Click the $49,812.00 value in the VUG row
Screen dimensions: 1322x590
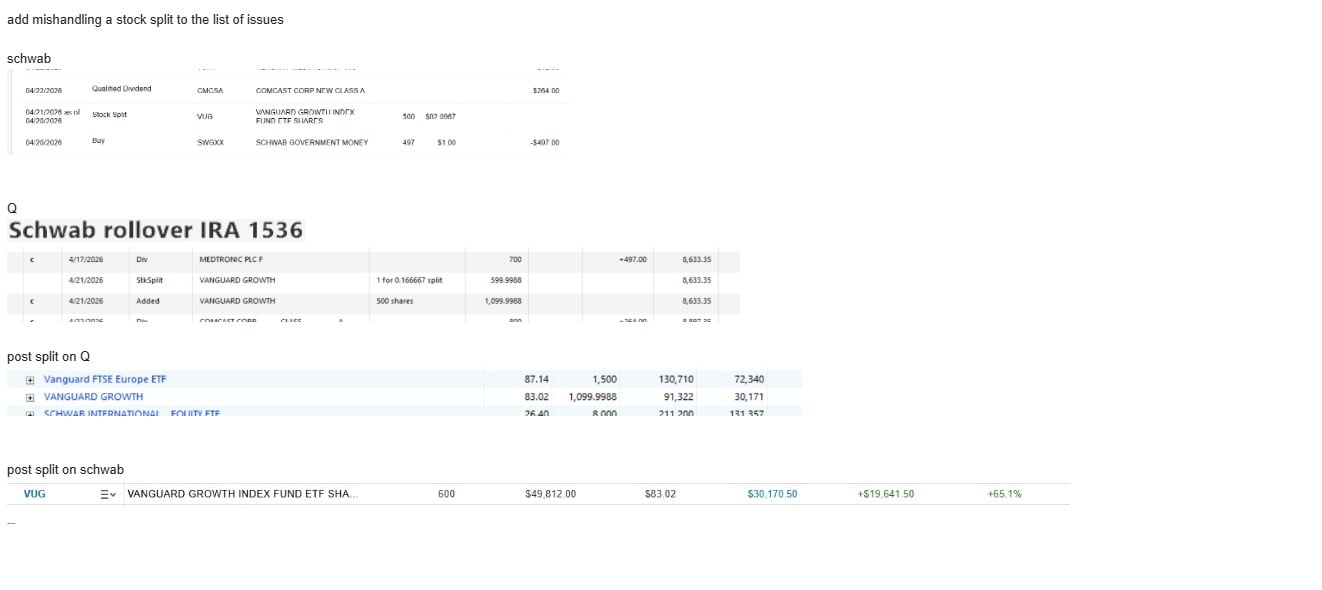pyautogui.click(x=550, y=494)
